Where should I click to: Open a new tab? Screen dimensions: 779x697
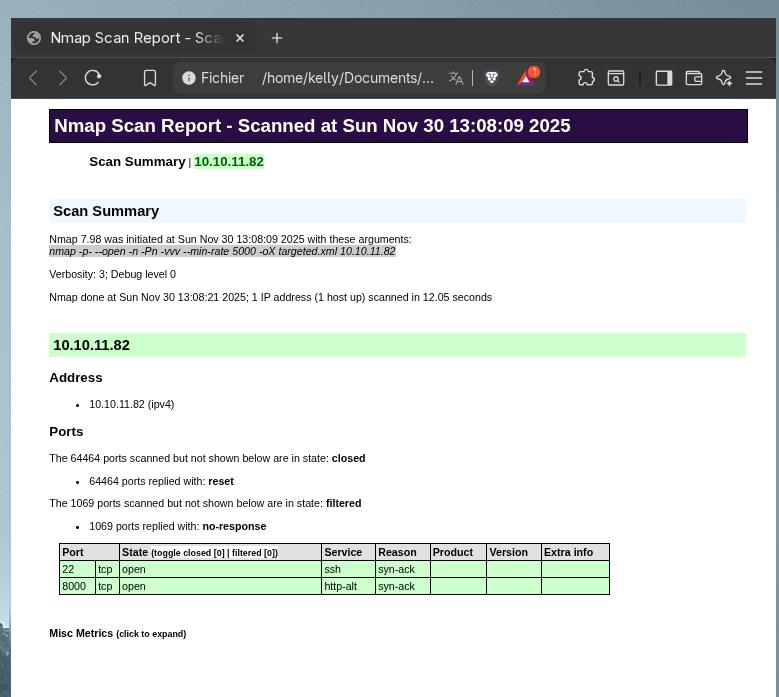click(x=277, y=38)
